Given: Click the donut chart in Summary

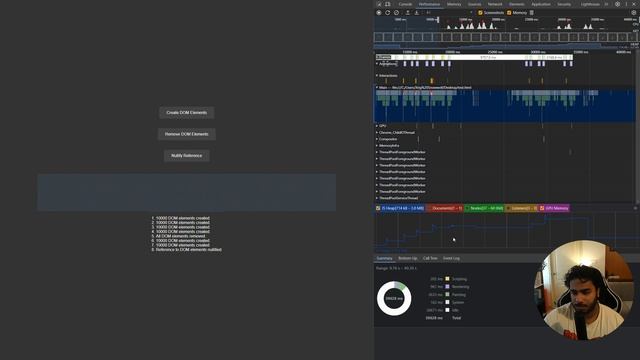Looking at the screenshot, I should click(394, 298).
